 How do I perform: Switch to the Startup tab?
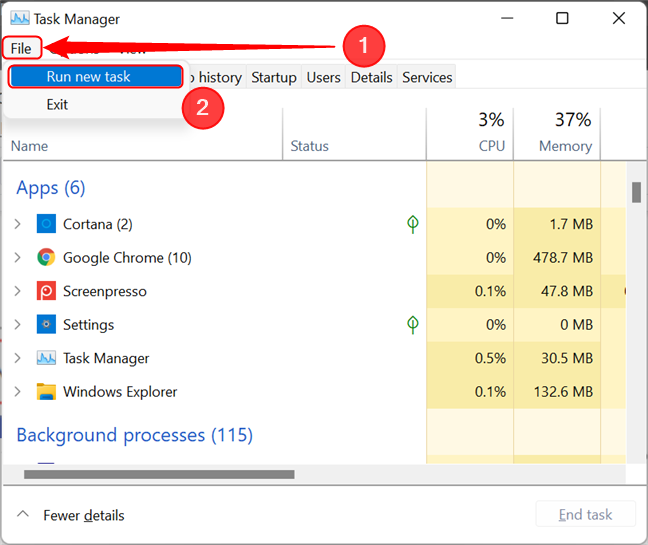coord(274,77)
